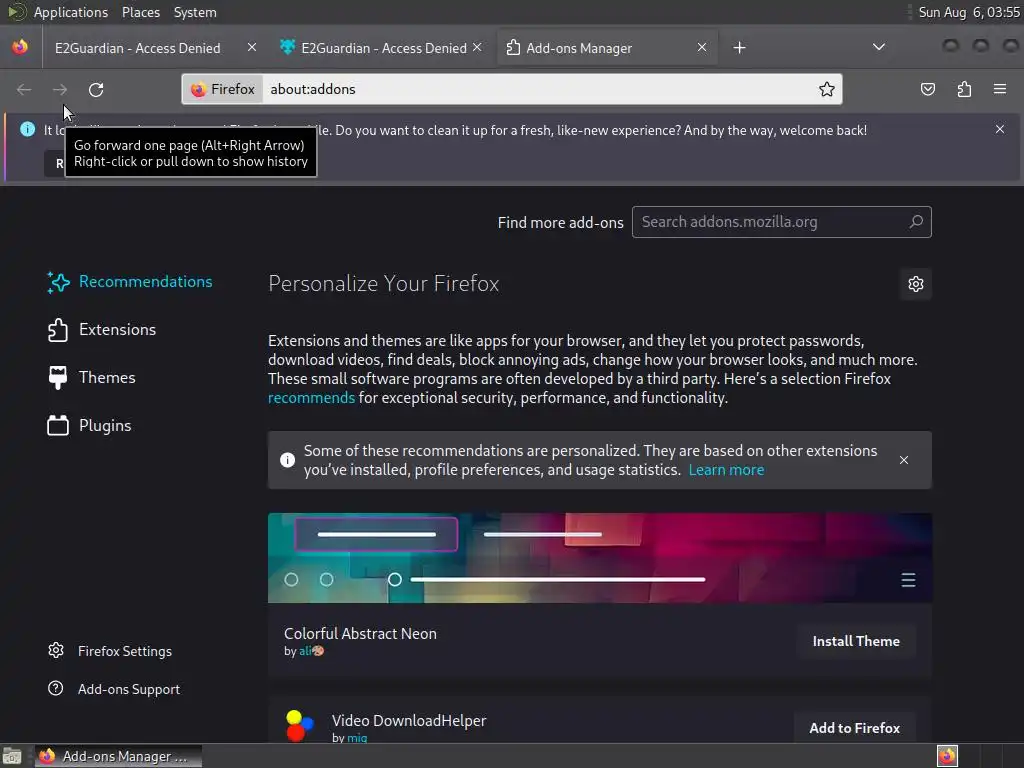Image resolution: width=1024 pixels, height=768 pixels.
Task: Open the Recommendations category
Action: point(130,282)
